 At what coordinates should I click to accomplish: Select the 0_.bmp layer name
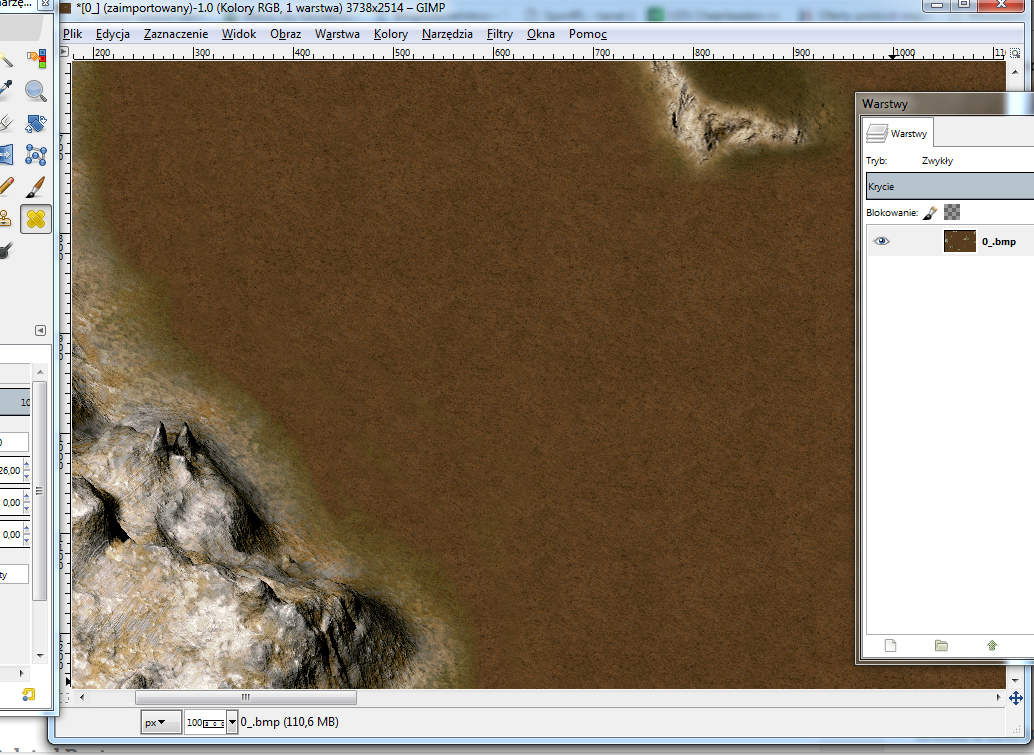pos(998,241)
